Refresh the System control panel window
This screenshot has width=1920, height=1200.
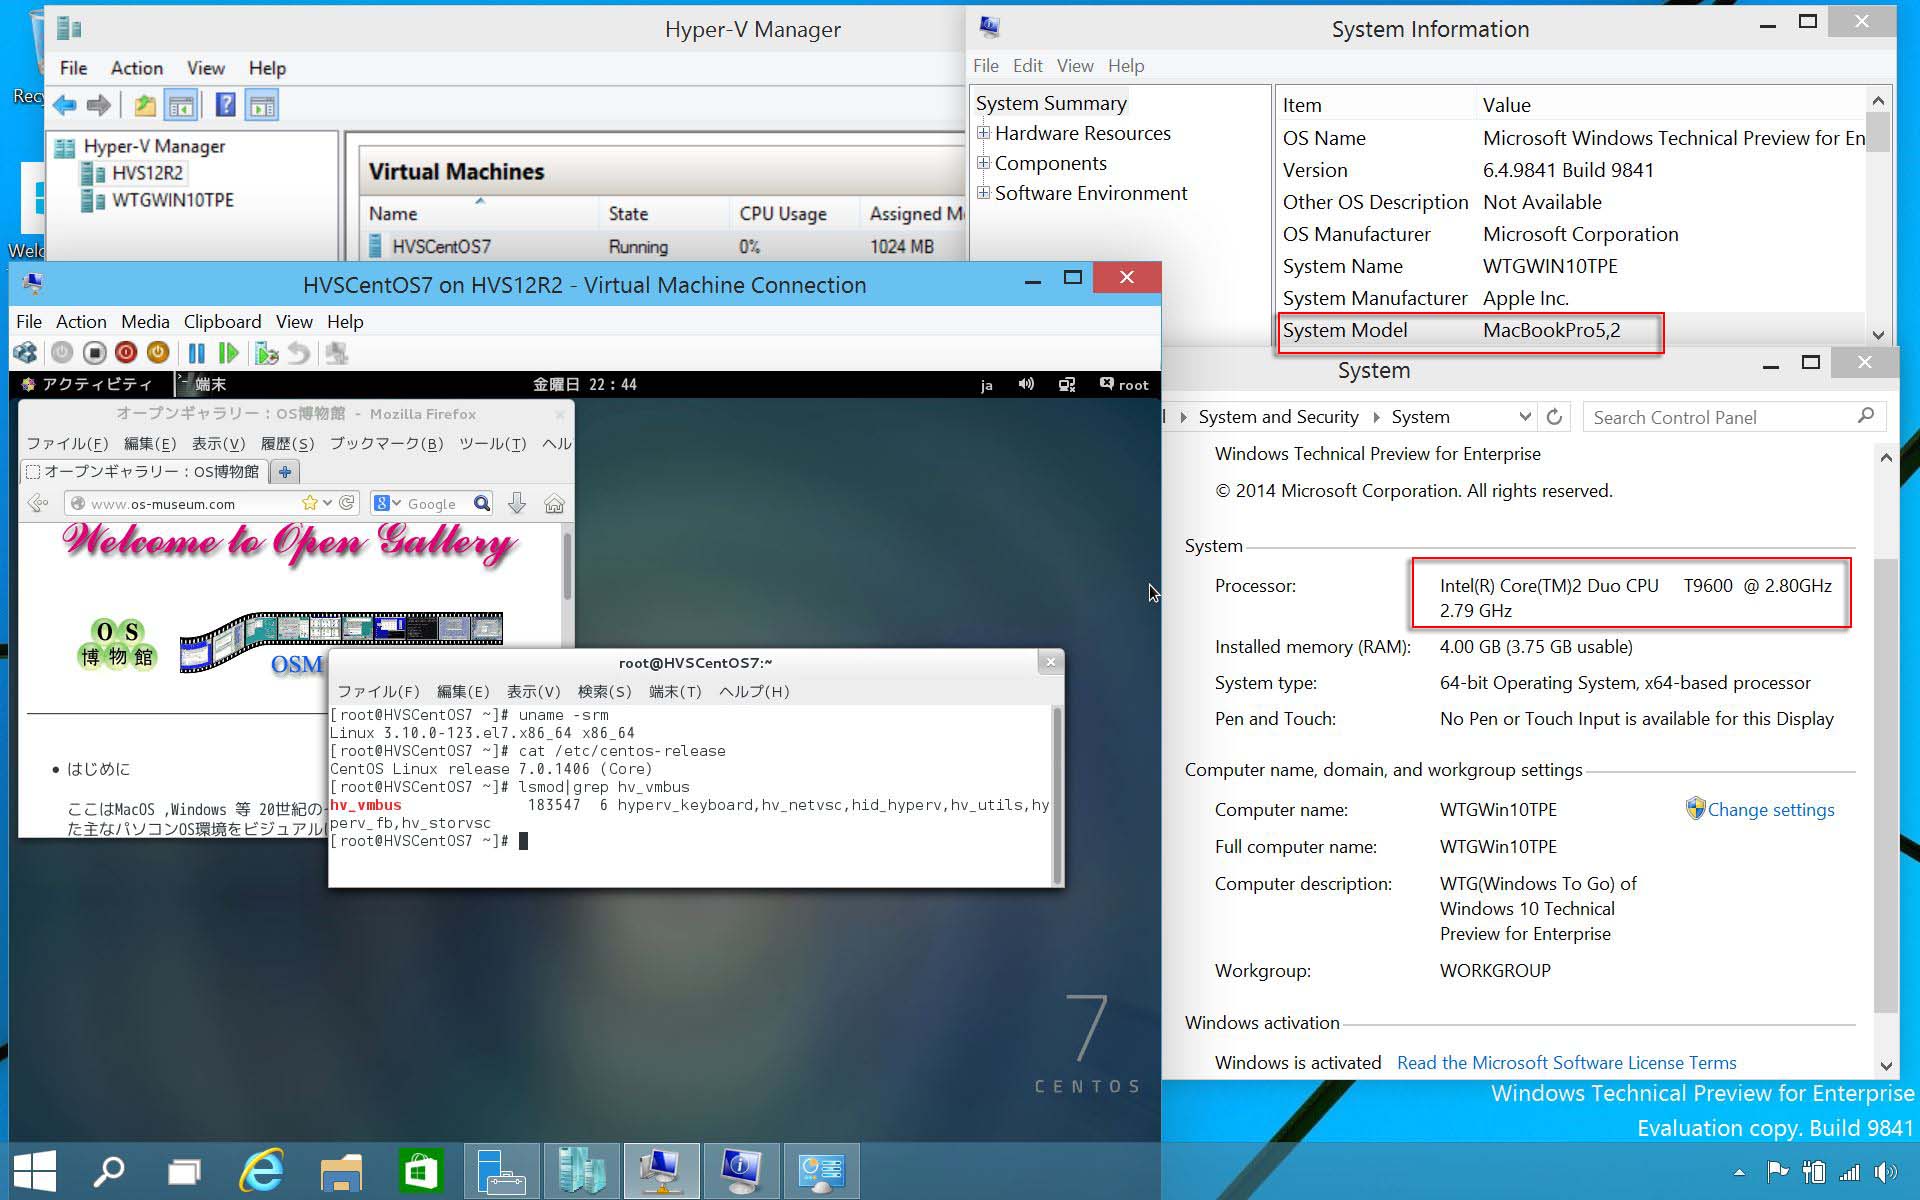[x=1554, y=417]
